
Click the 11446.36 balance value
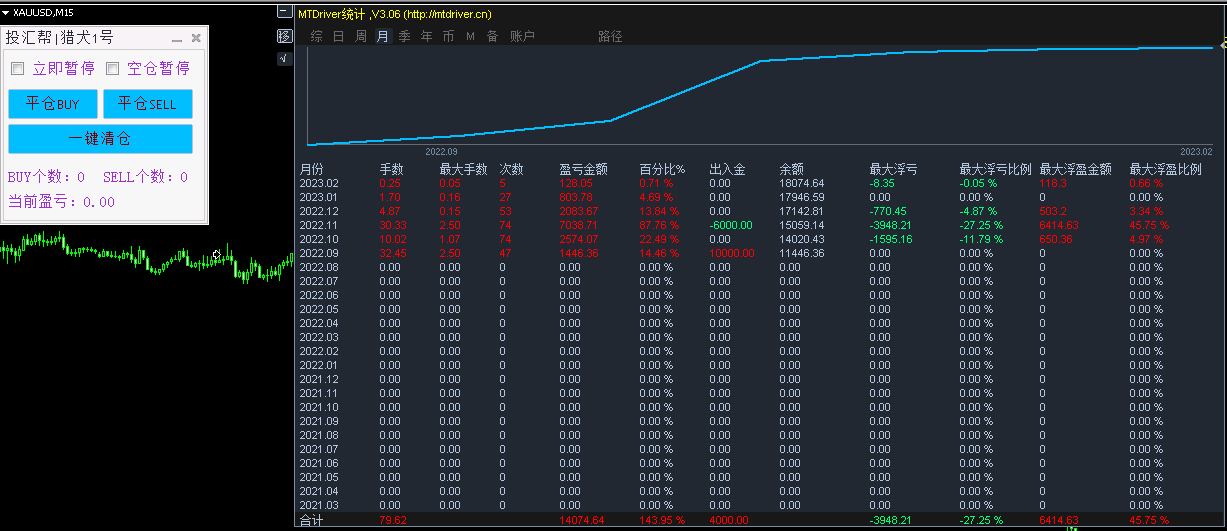tap(802, 253)
